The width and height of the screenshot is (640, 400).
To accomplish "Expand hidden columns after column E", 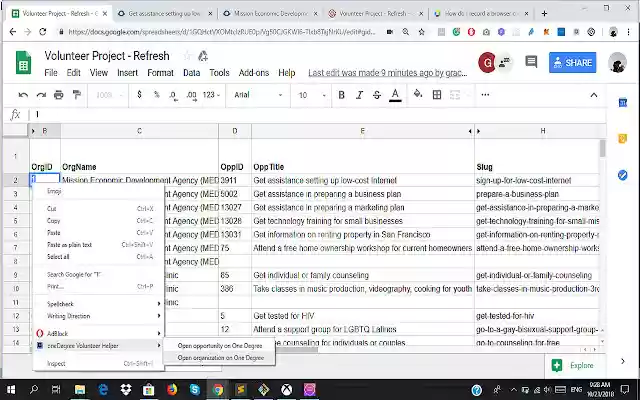I will (470, 131).
